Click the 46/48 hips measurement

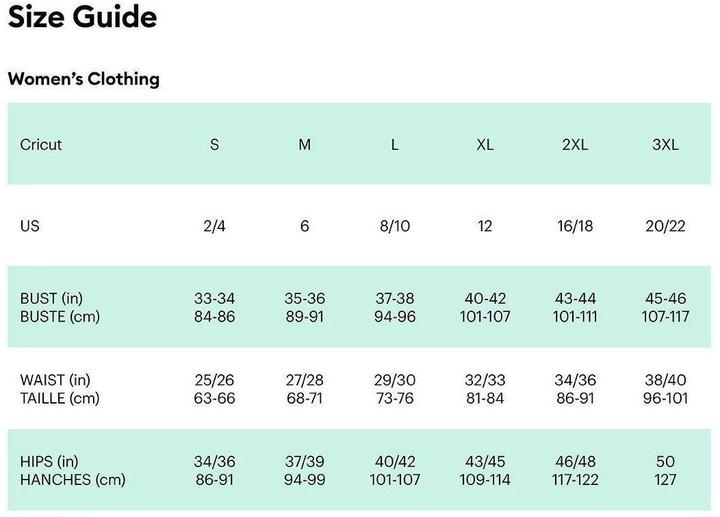click(x=575, y=461)
